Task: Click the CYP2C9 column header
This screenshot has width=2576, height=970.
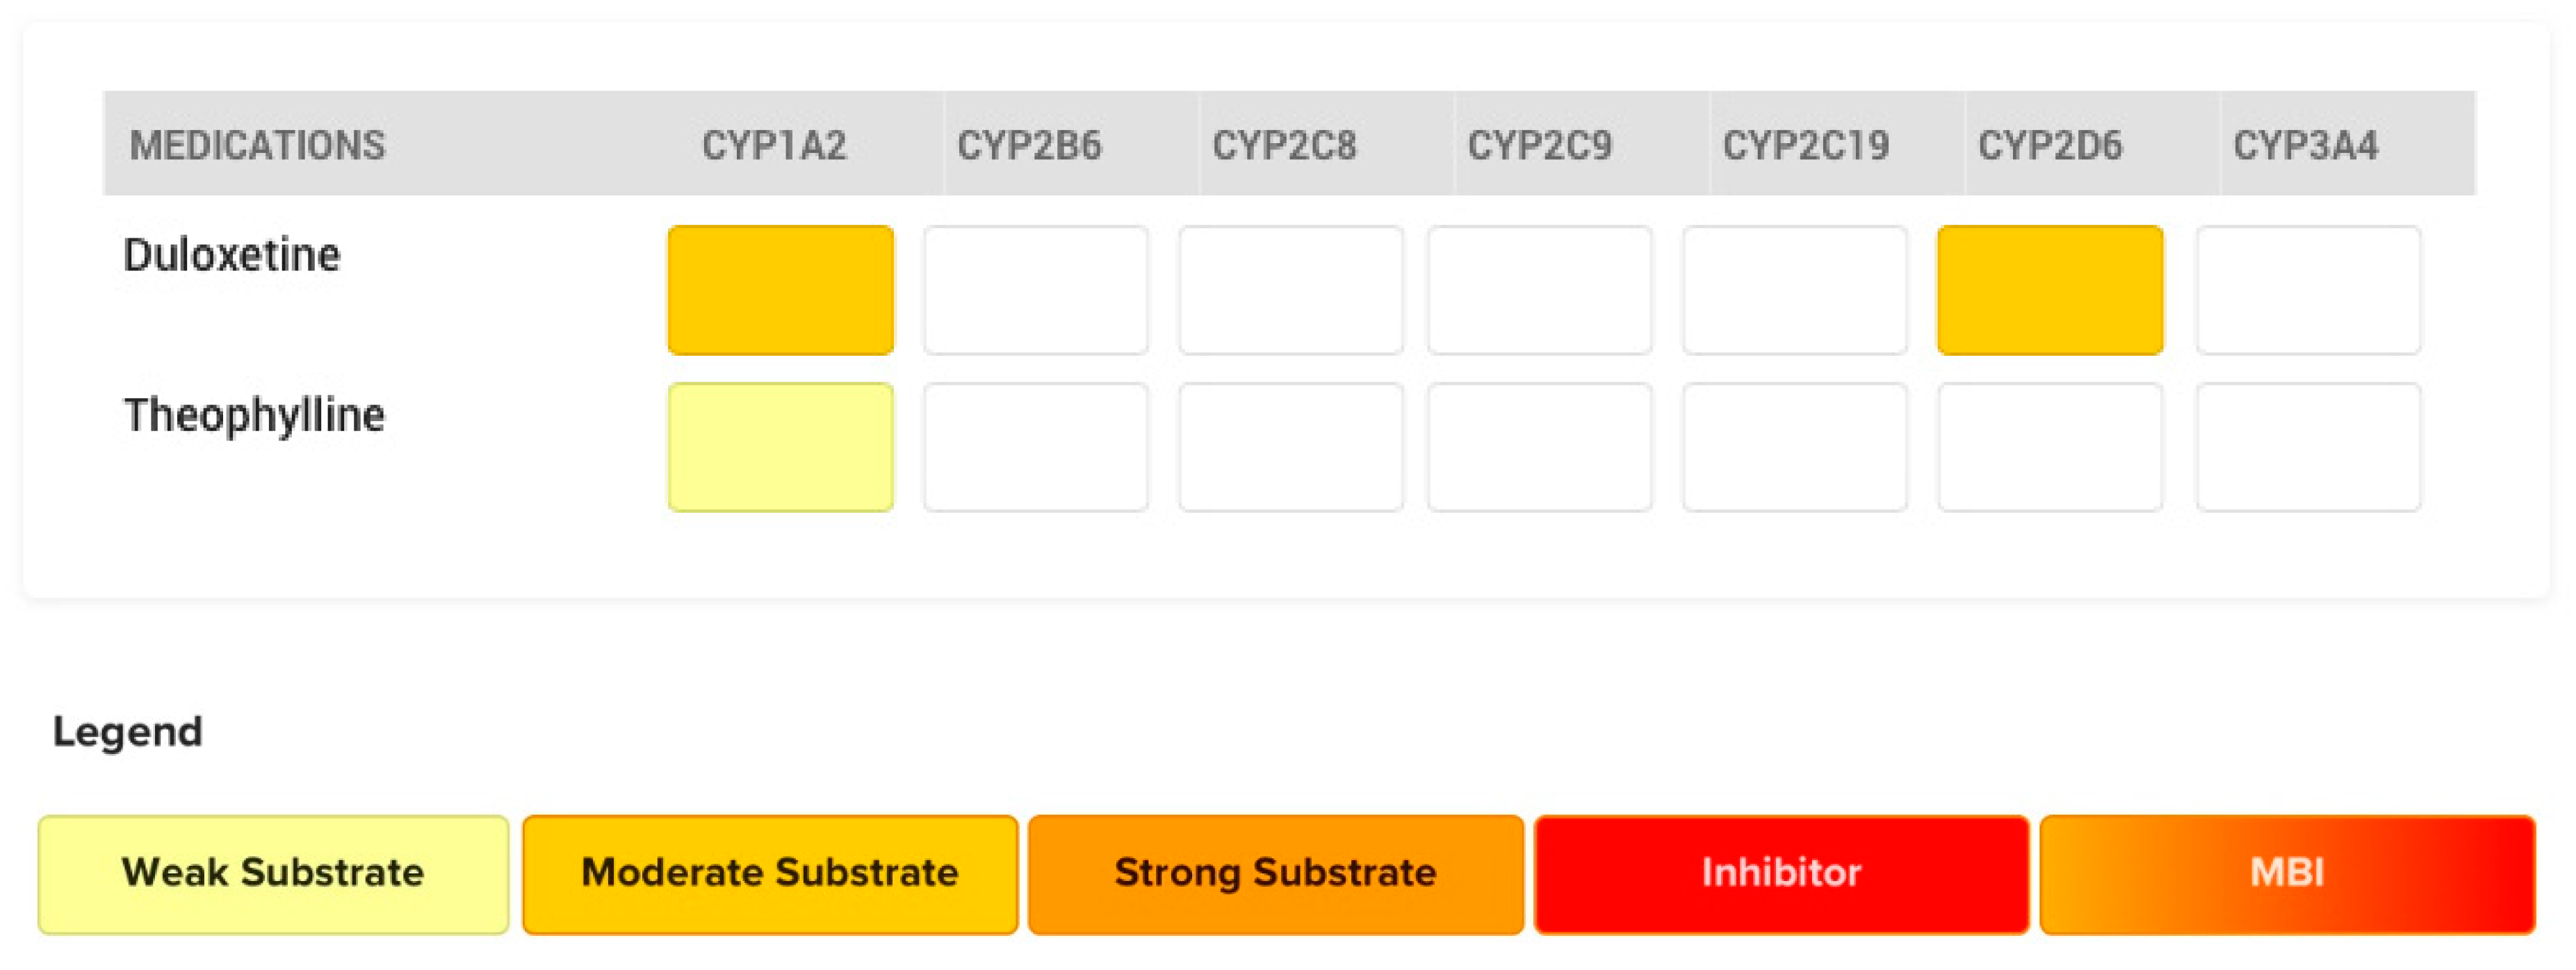Action: [x=1540, y=146]
